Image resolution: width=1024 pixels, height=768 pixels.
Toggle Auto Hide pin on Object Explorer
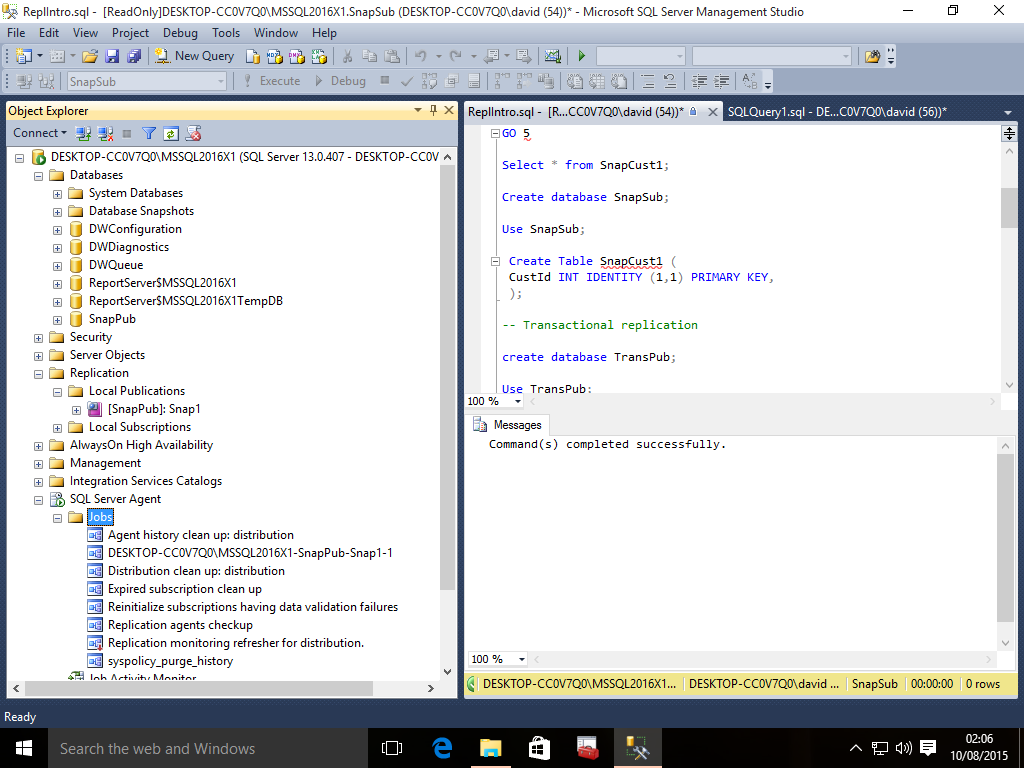(x=433, y=111)
